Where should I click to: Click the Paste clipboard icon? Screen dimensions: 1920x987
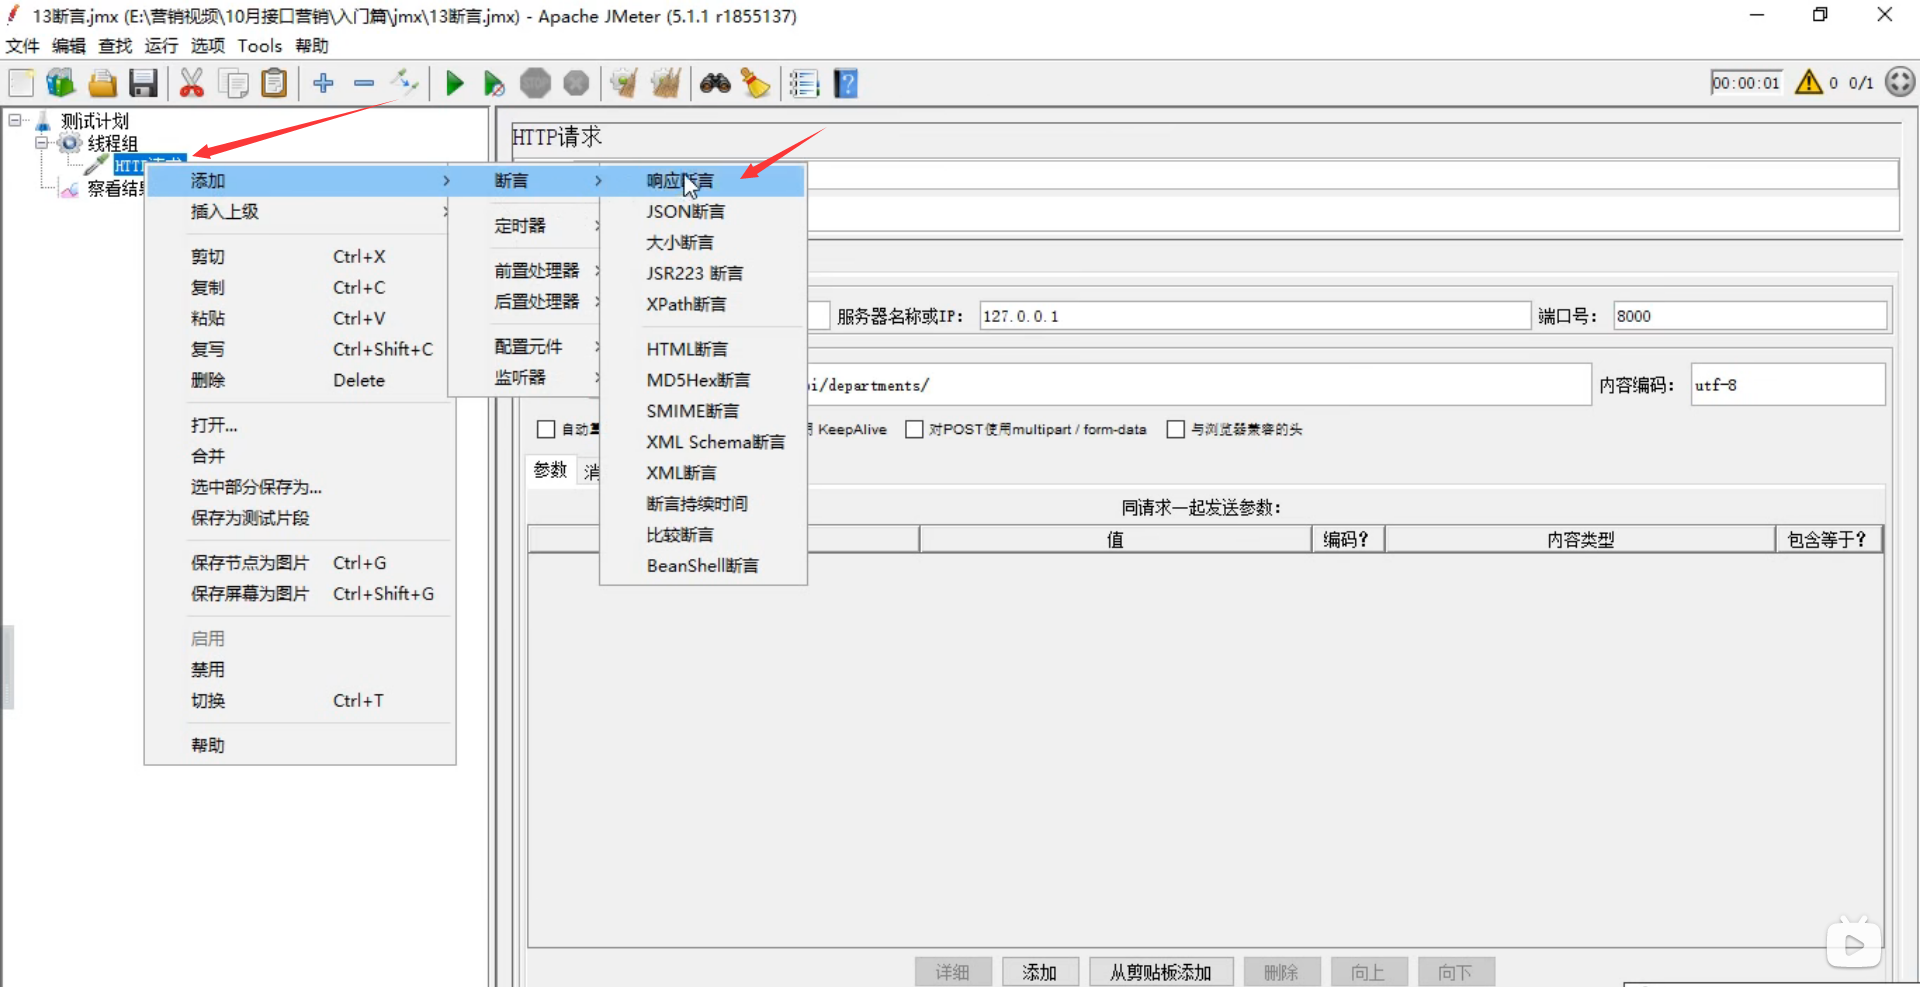pos(274,83)
